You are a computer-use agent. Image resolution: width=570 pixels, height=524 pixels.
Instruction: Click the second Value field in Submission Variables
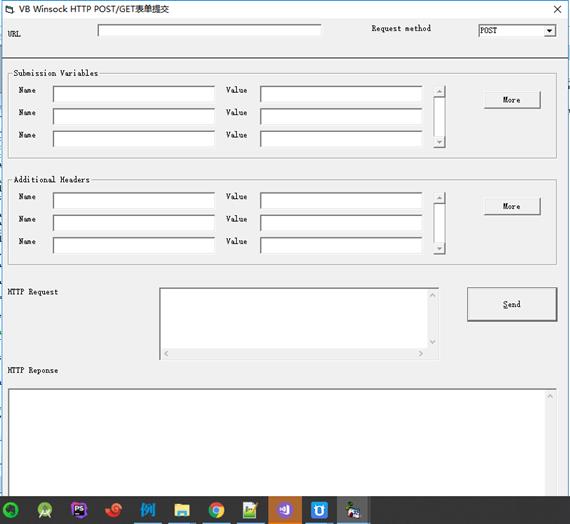coord(341,116)
